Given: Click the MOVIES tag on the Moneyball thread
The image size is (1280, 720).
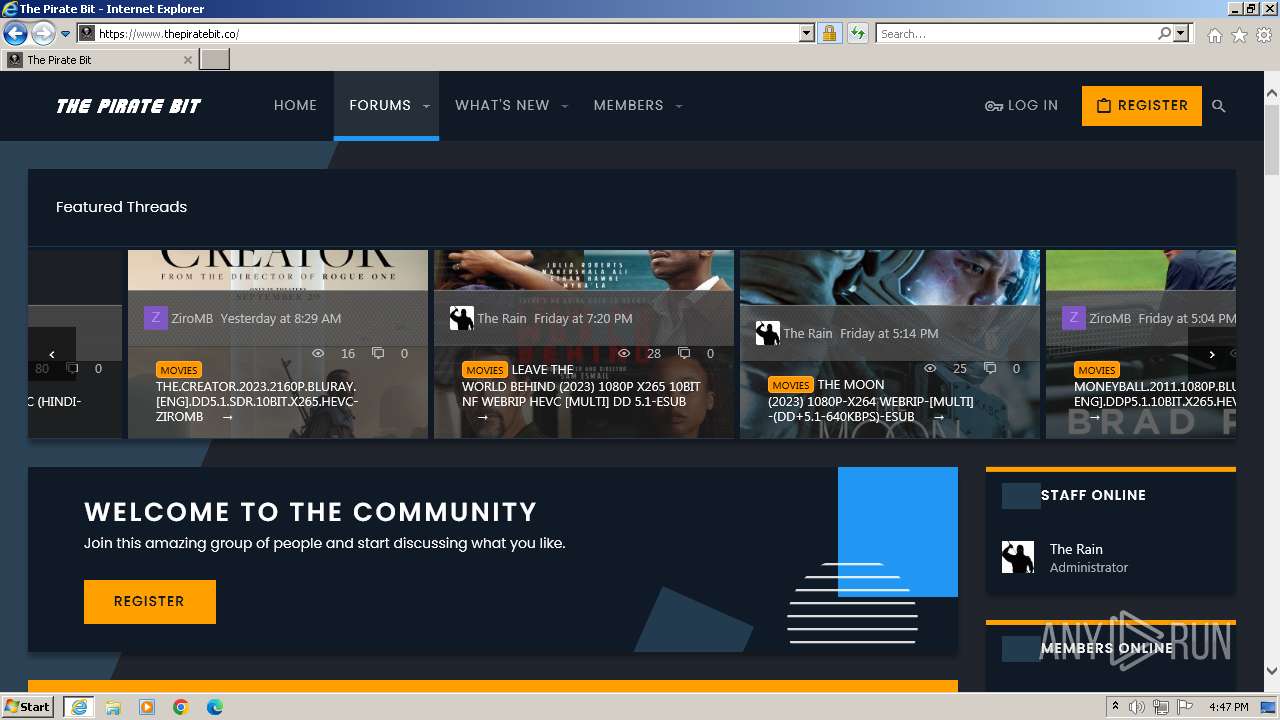Looking at the screenshot, I should click(x=1097, y=370).
